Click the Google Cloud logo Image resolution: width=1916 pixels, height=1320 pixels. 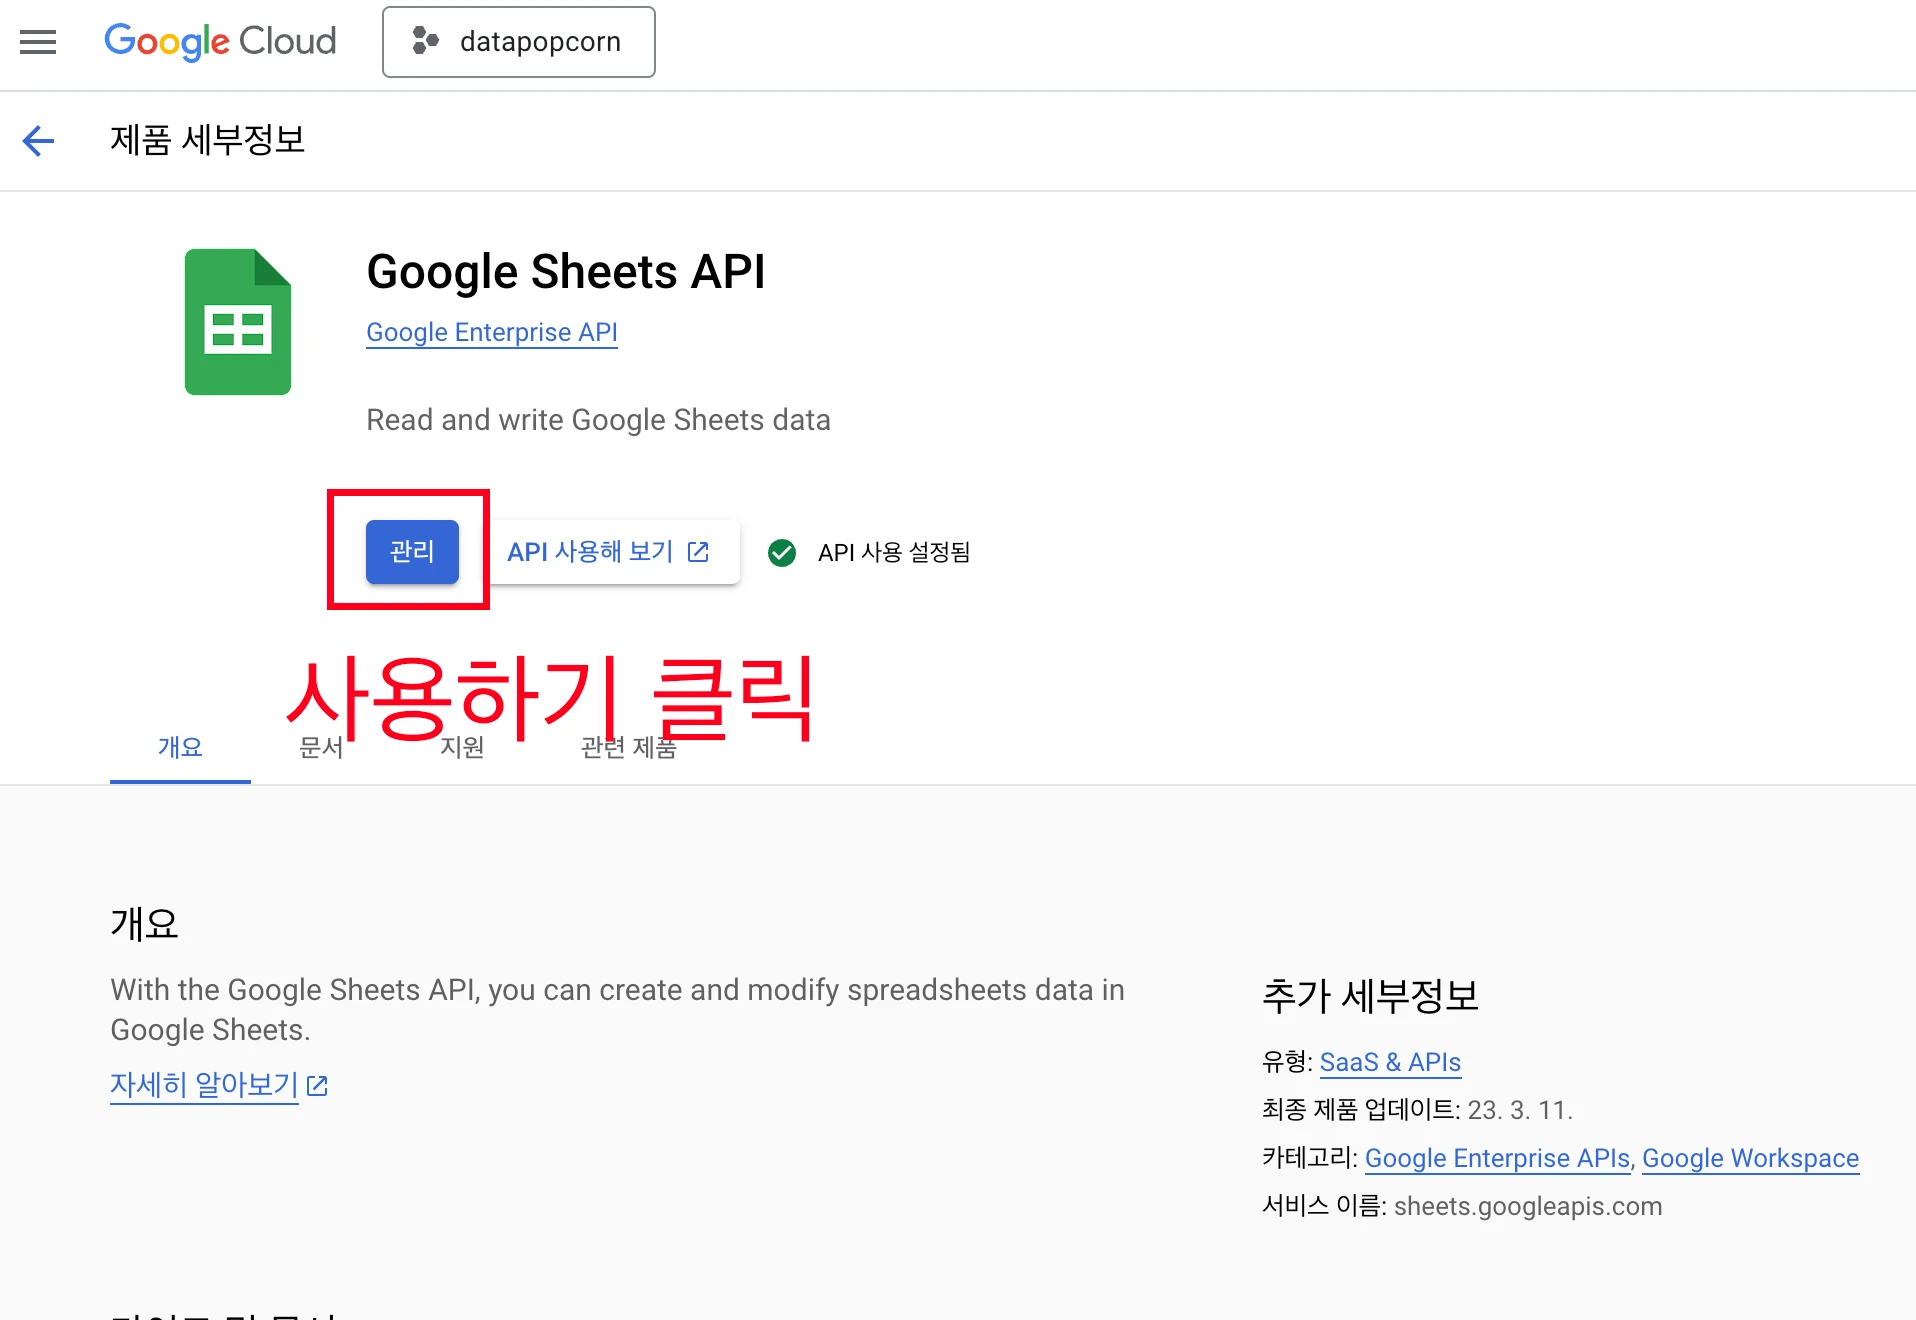click(x=220, y=42)
